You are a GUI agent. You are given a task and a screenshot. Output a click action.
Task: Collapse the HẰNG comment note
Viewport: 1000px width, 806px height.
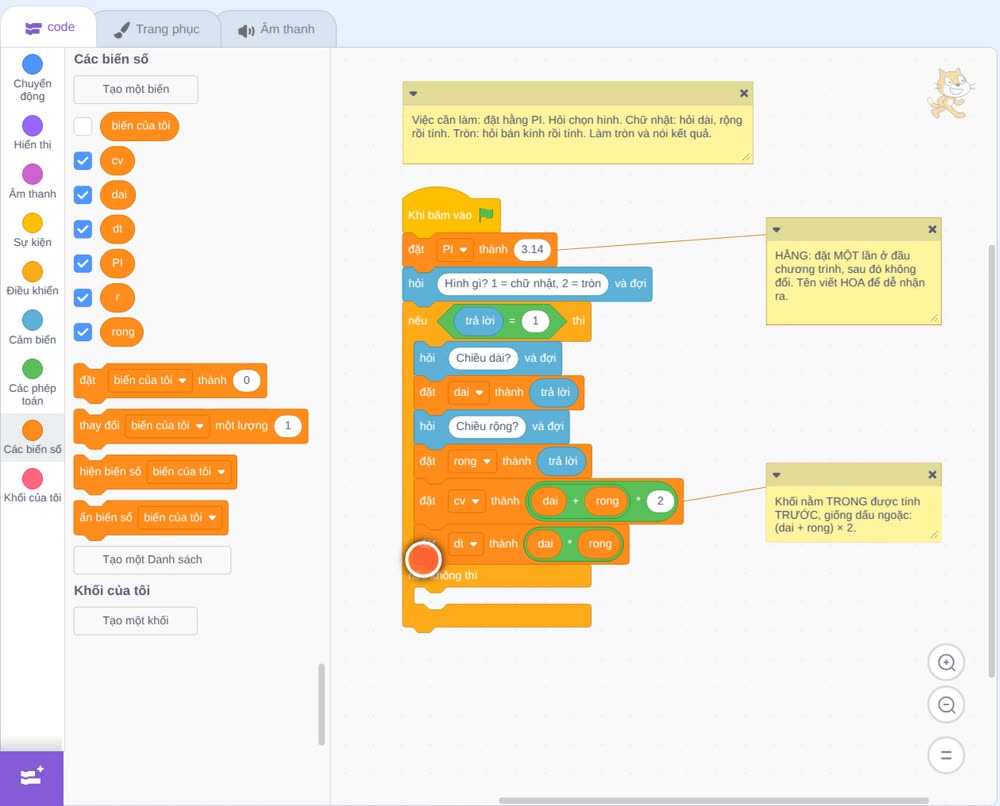[x=776, y=229]
